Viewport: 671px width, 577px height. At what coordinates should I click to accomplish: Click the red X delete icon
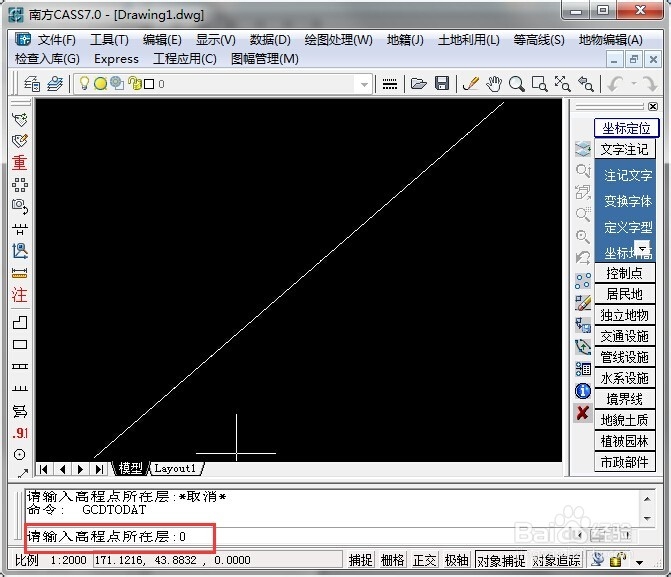pyautogui.click(x=583, y=413)
